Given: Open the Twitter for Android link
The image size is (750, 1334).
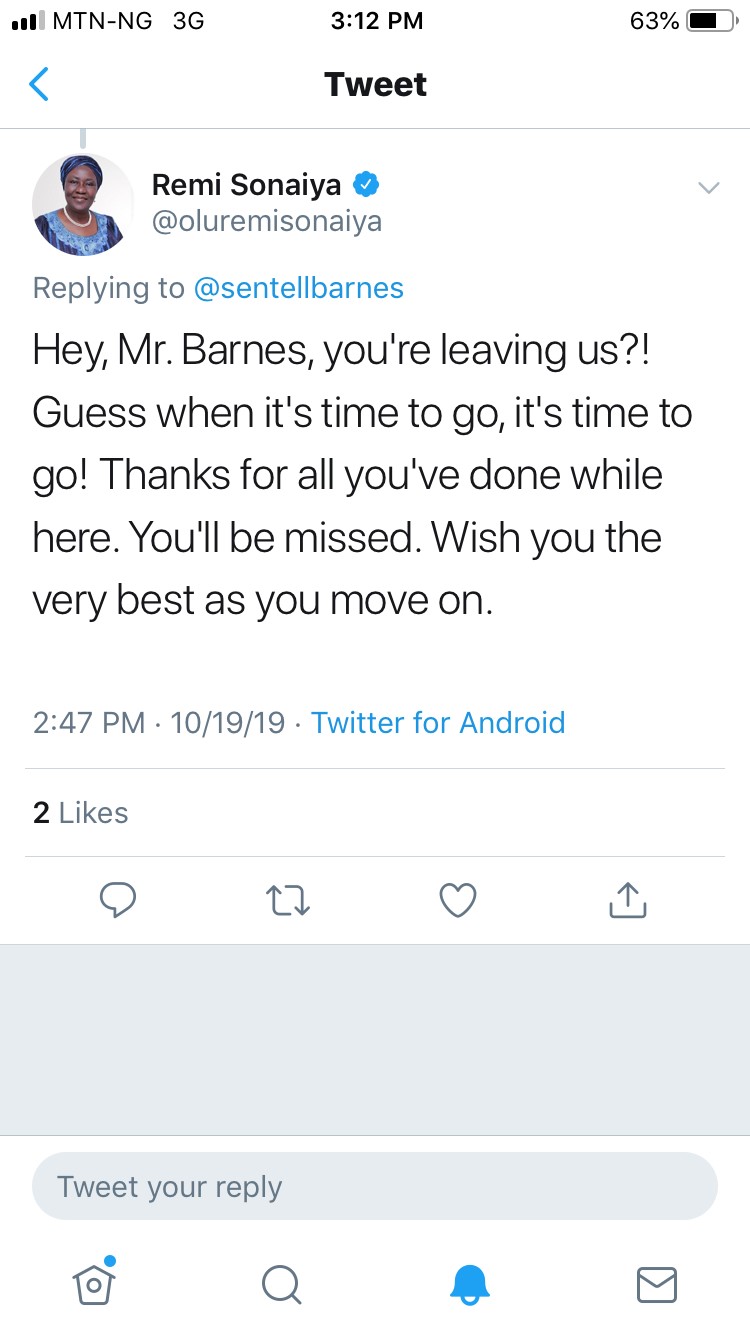Looking at the screenshot, I should tap(438, 722).
